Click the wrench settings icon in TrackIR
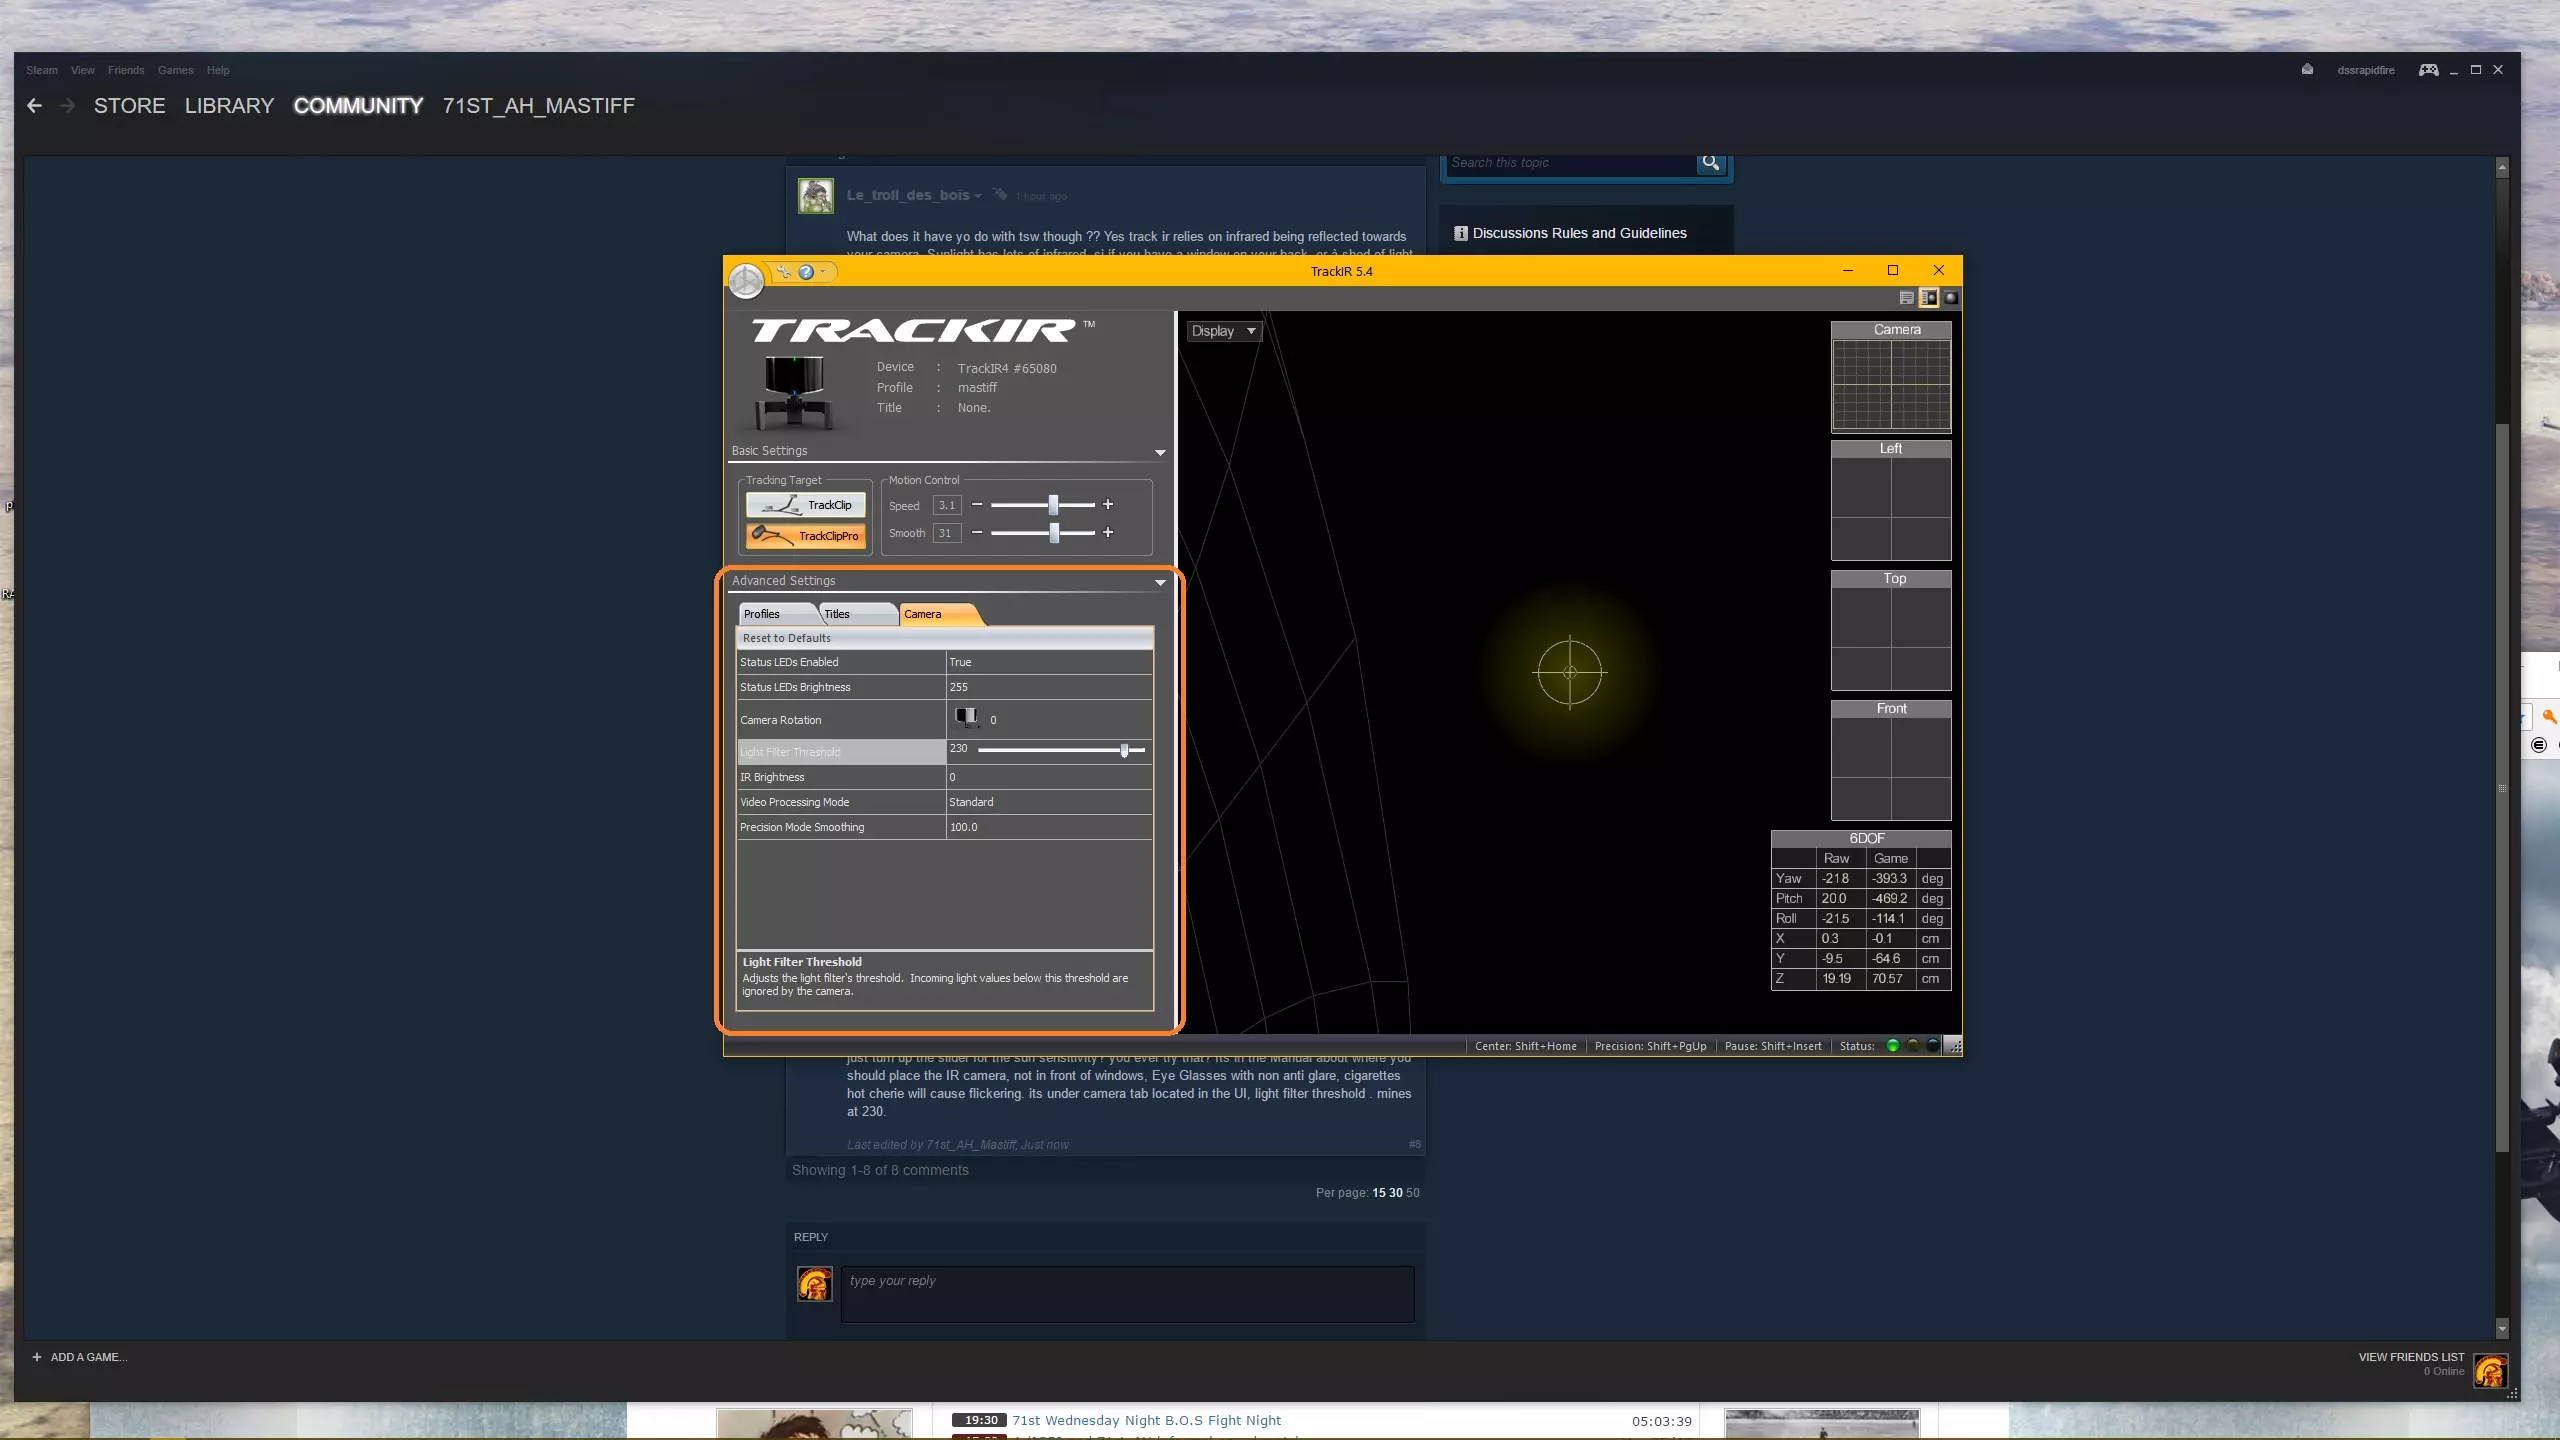2560x1440 pixels. point(783,271)
